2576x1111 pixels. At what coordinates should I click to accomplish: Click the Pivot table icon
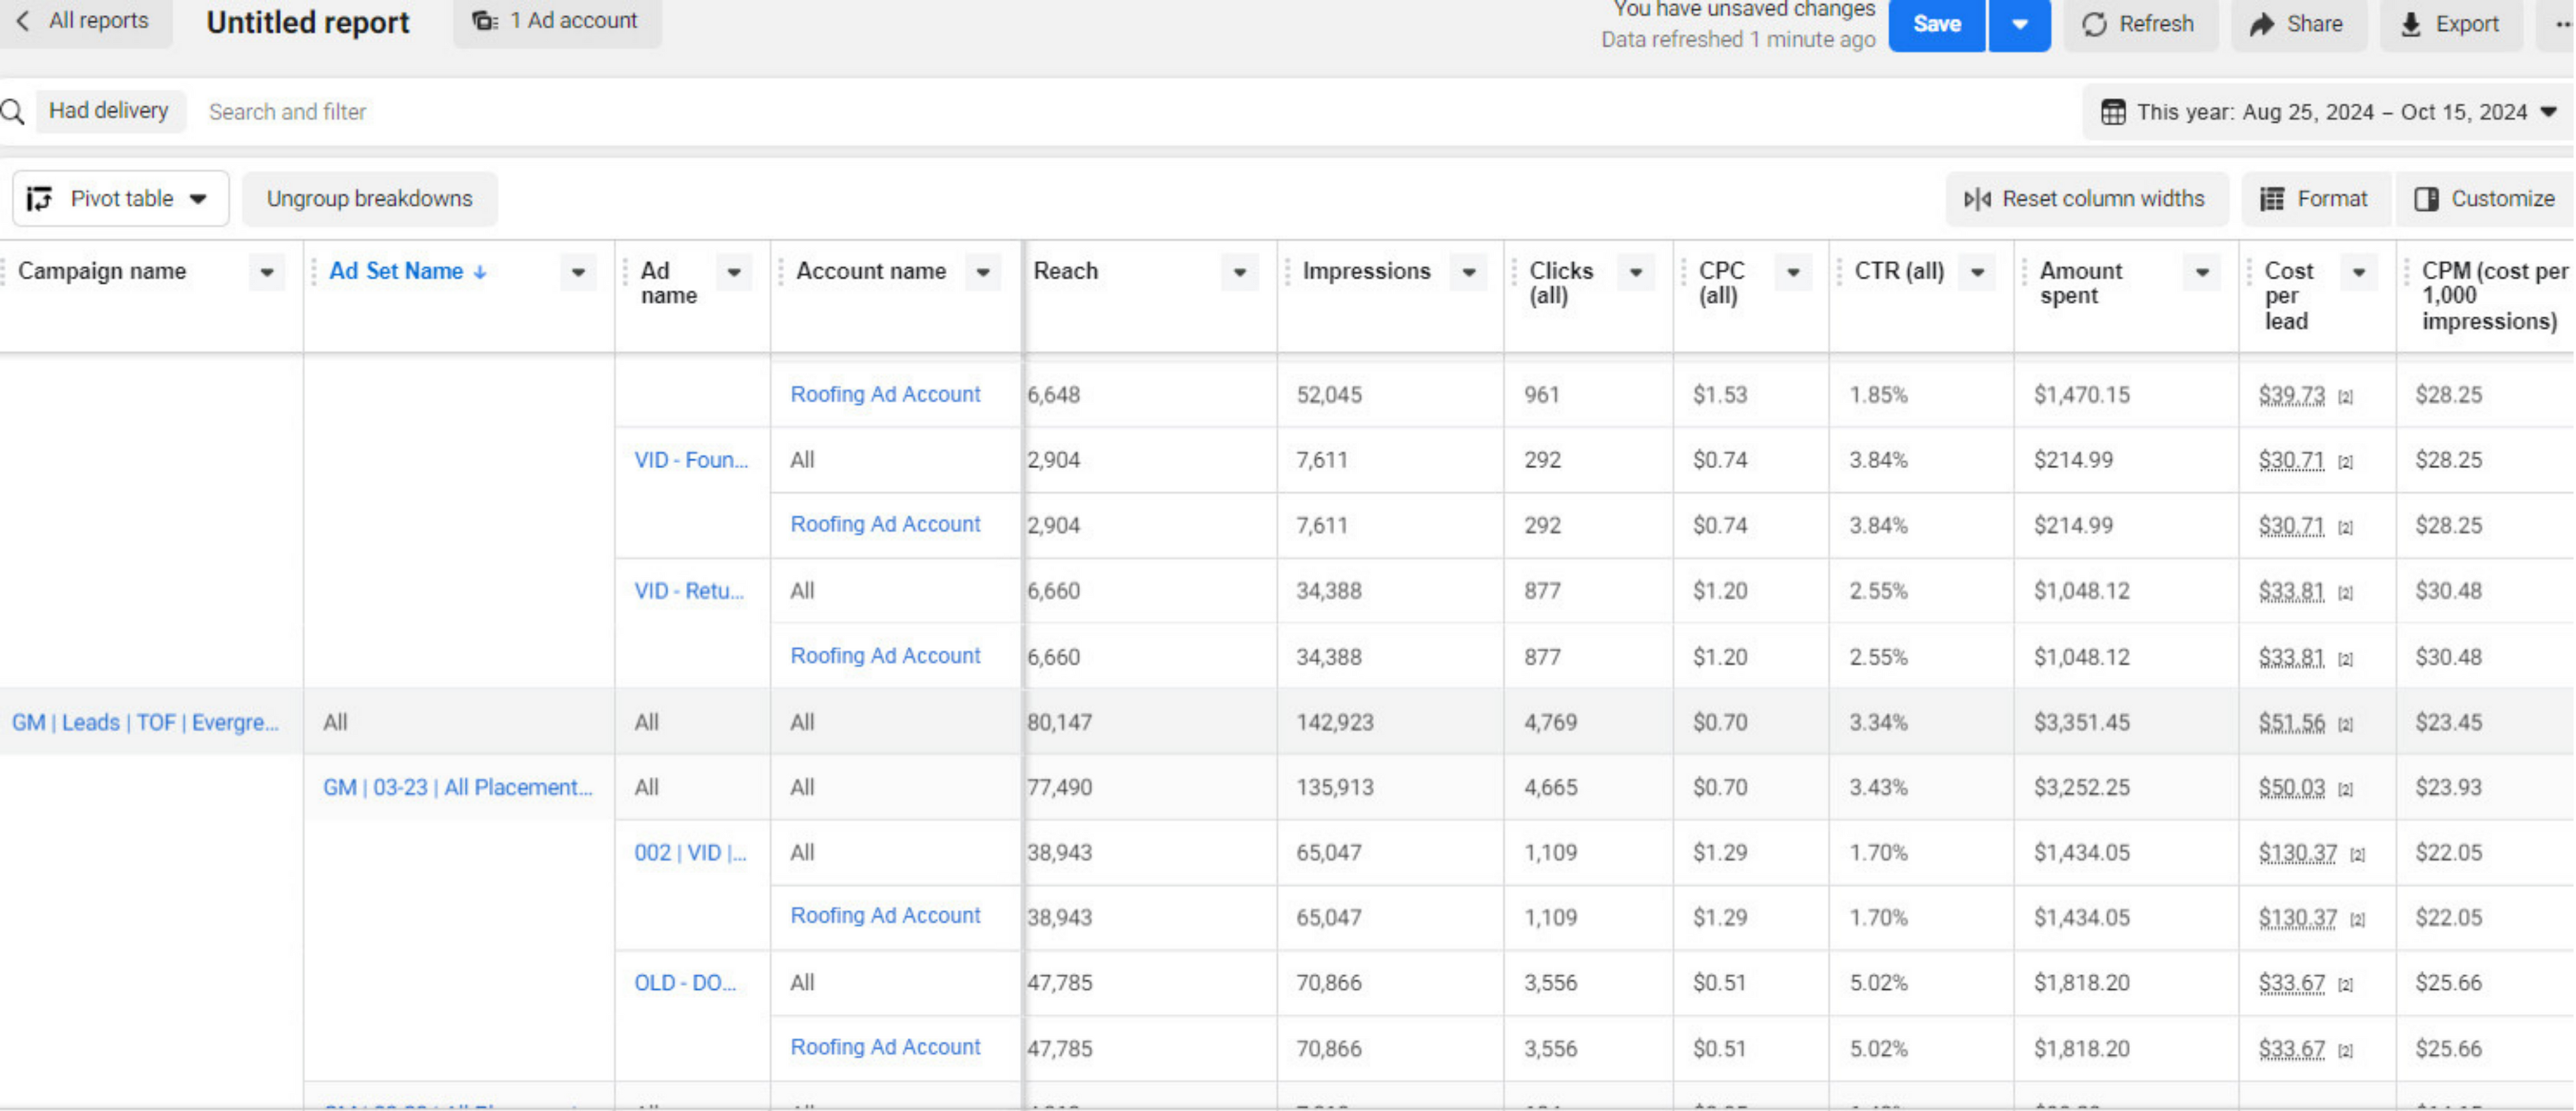coord(39,199)
